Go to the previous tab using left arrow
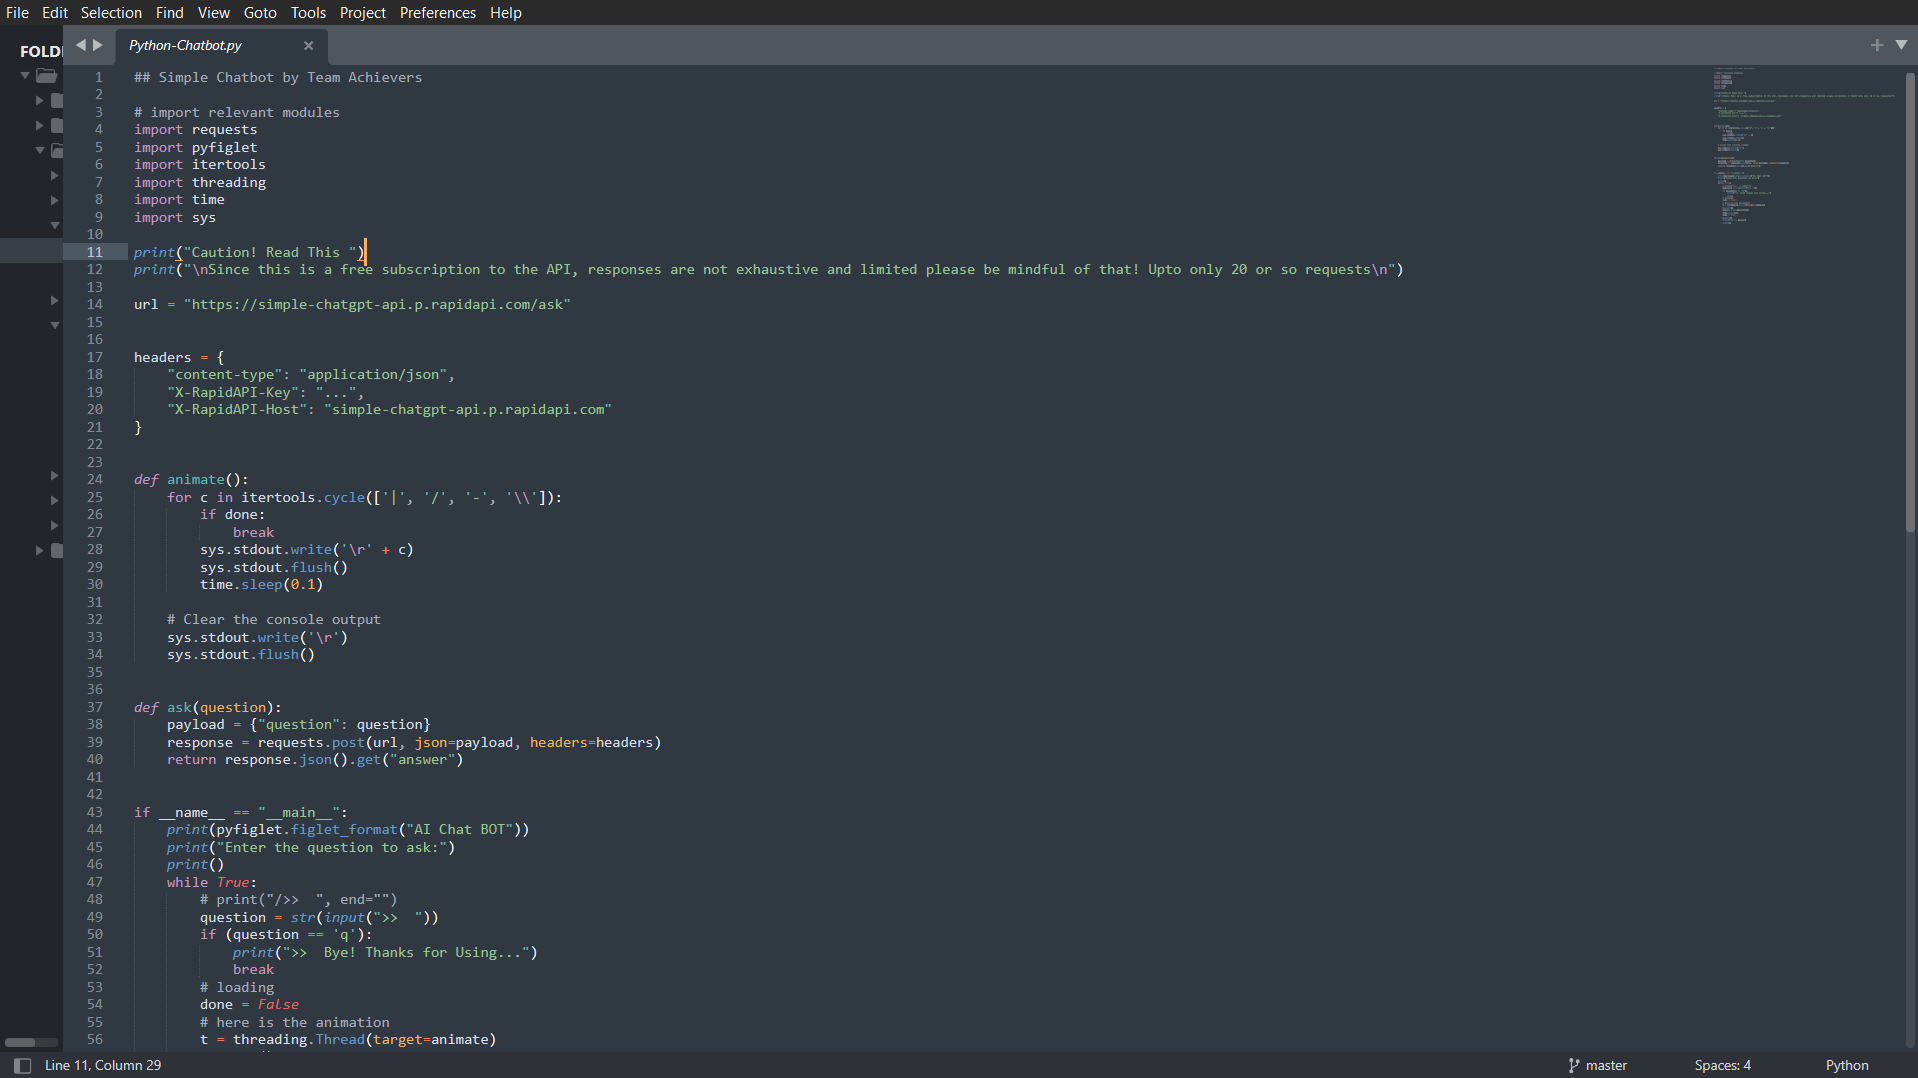Screen dimensions: 1918x1078 click(x=81, y=45)
